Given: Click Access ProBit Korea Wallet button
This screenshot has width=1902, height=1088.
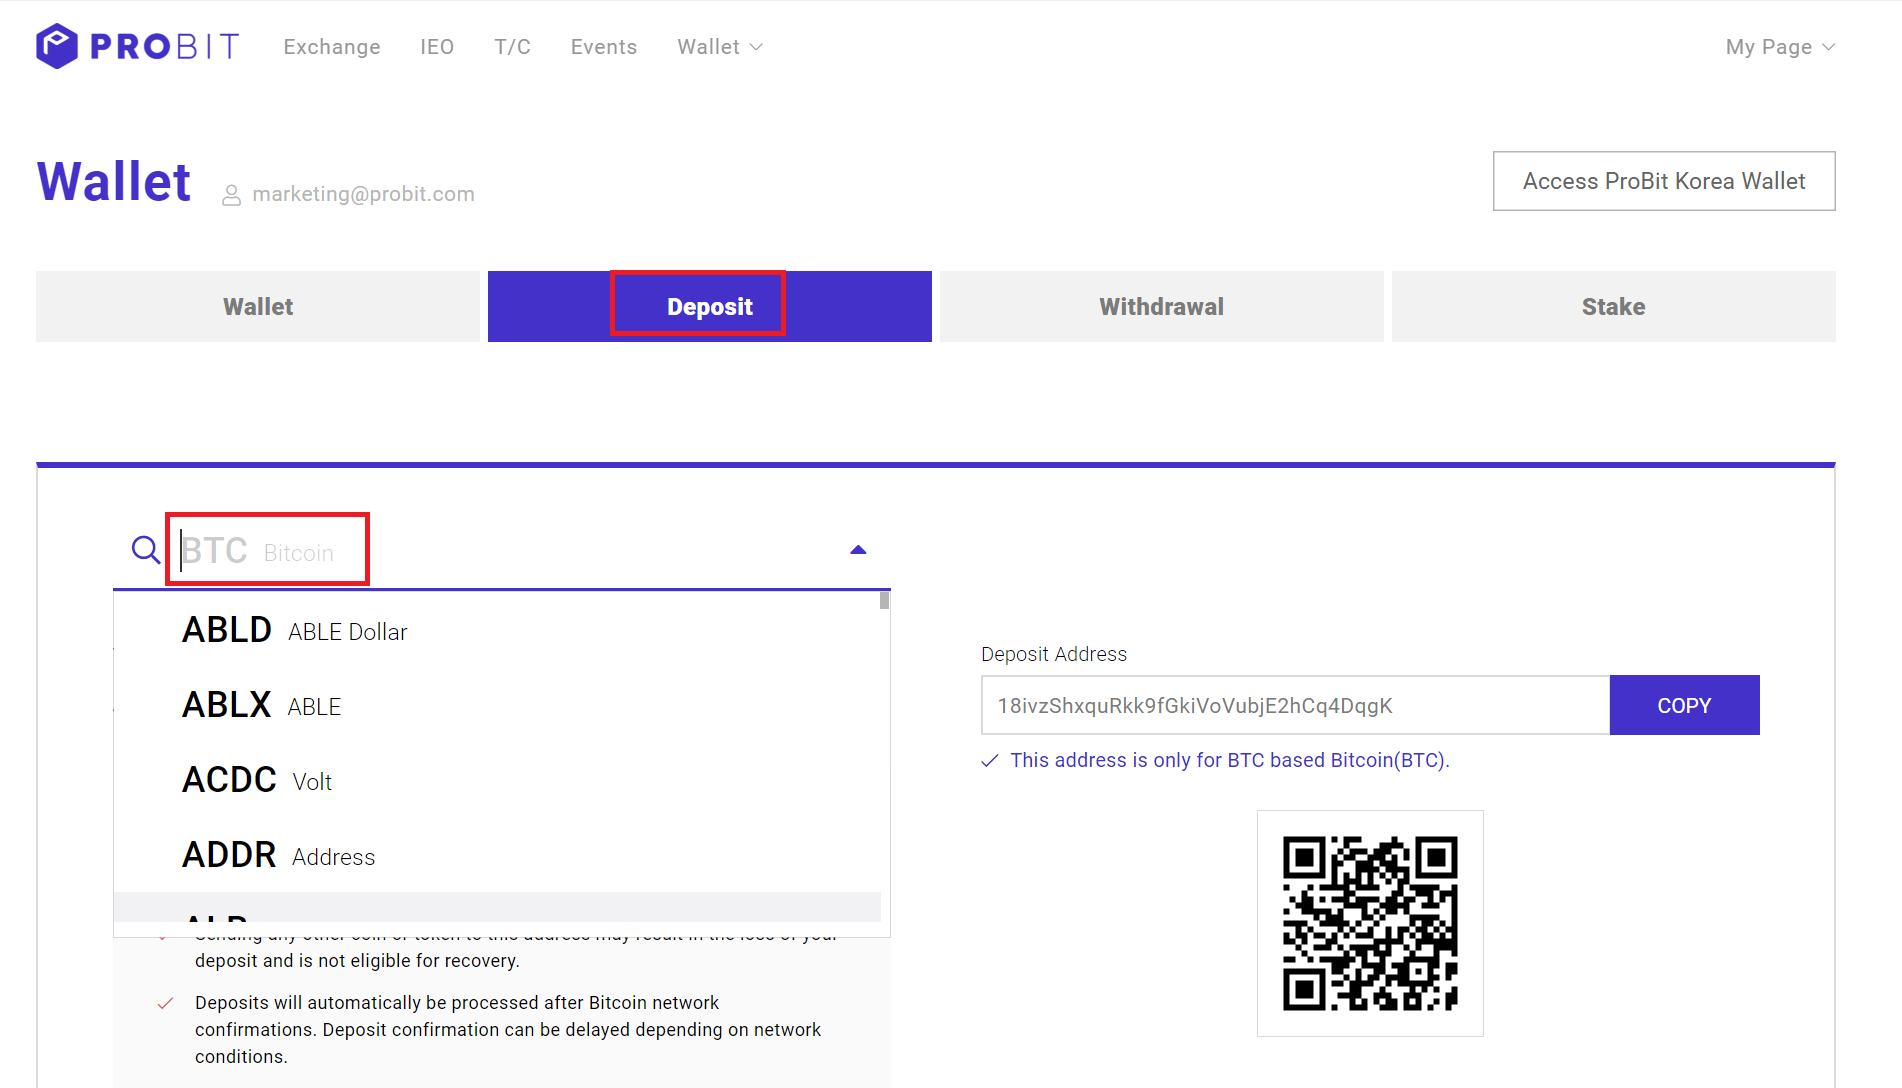Looking at the screenshot, I should [x=1664, y=181].
